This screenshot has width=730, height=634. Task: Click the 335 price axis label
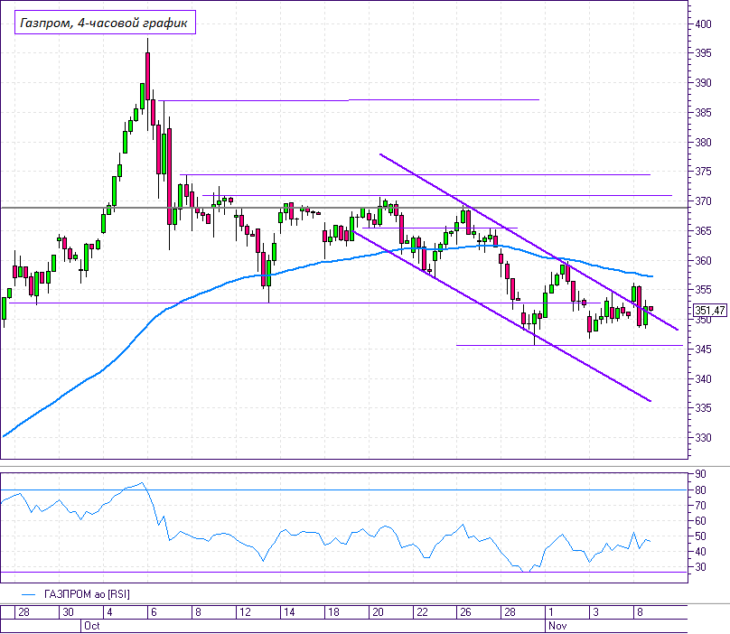[703, 408]
